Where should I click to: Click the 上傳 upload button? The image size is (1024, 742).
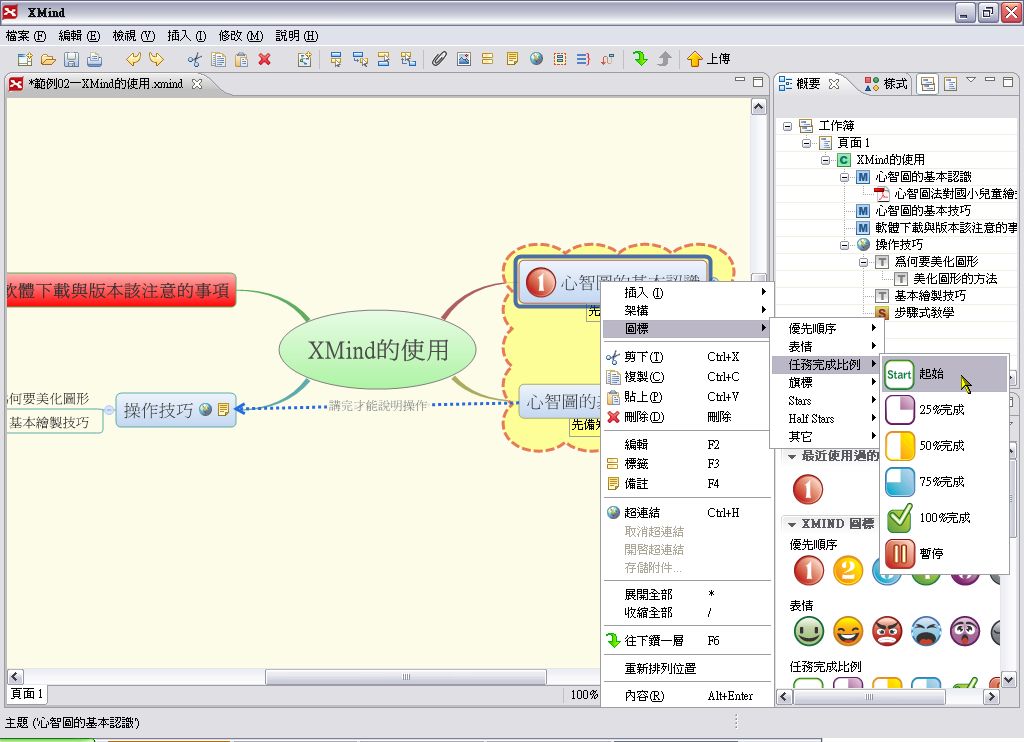click(x=709, y=59)
